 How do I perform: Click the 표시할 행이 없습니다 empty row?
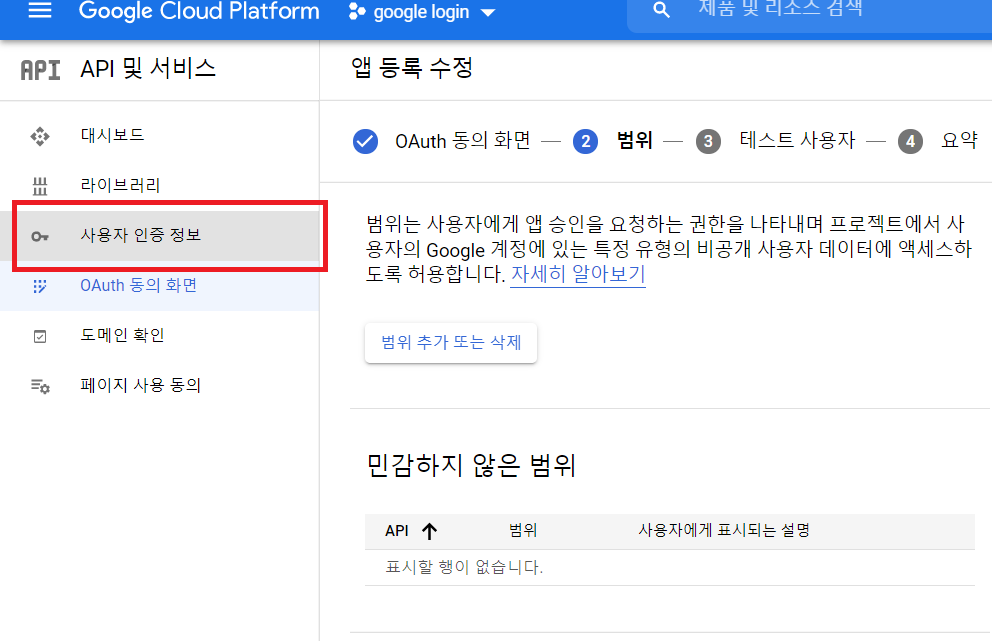[670, 568]
